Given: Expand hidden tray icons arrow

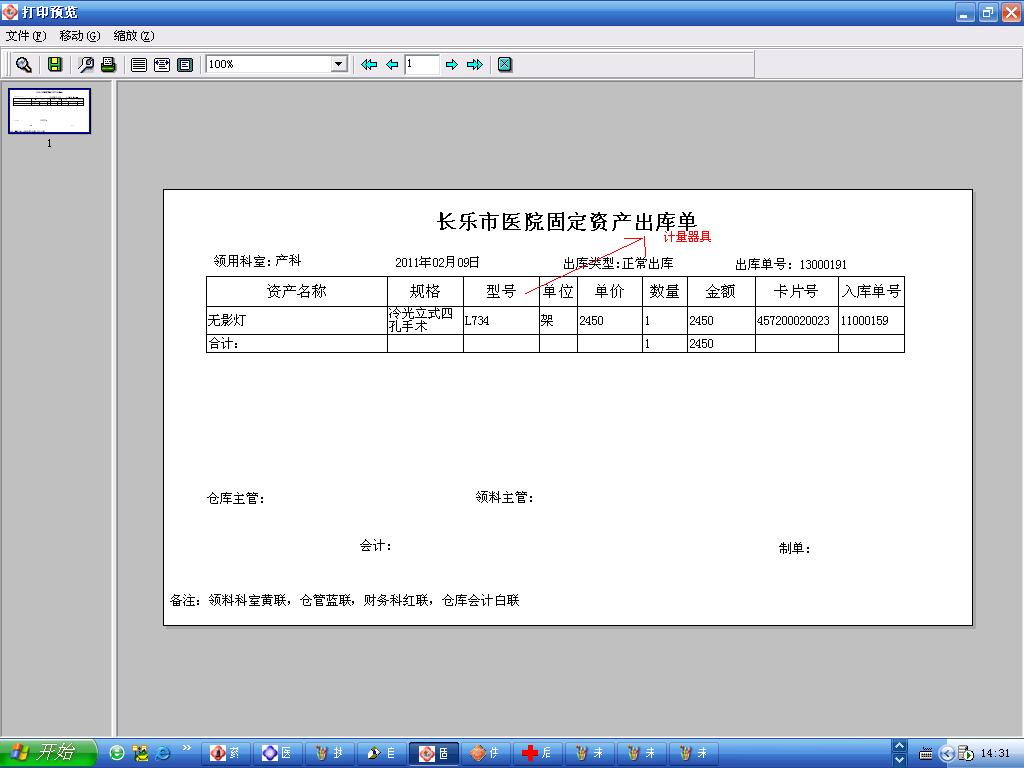Looking at the screenshot, I should pos(946,753).
